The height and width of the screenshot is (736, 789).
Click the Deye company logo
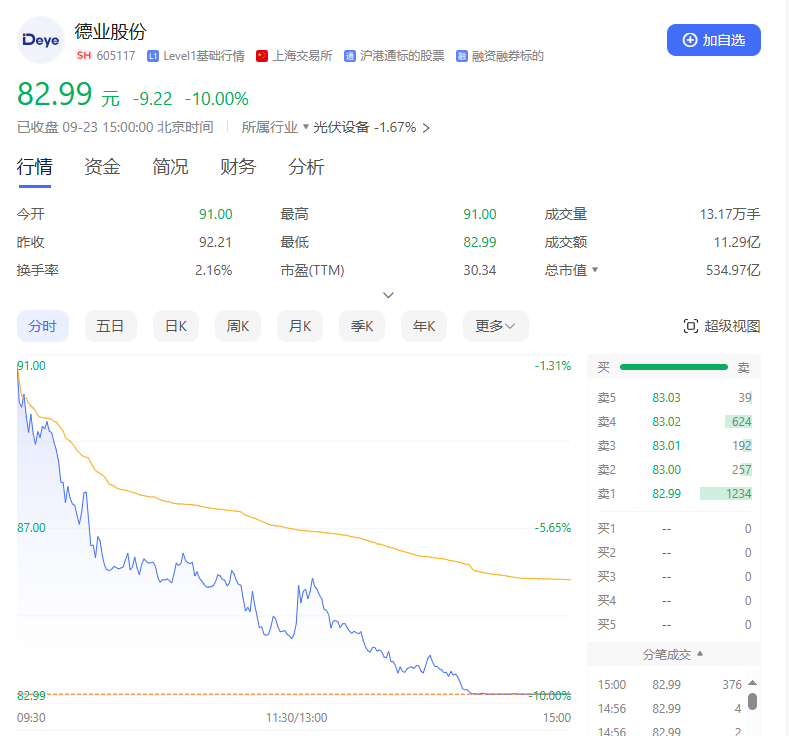(42, 41)
